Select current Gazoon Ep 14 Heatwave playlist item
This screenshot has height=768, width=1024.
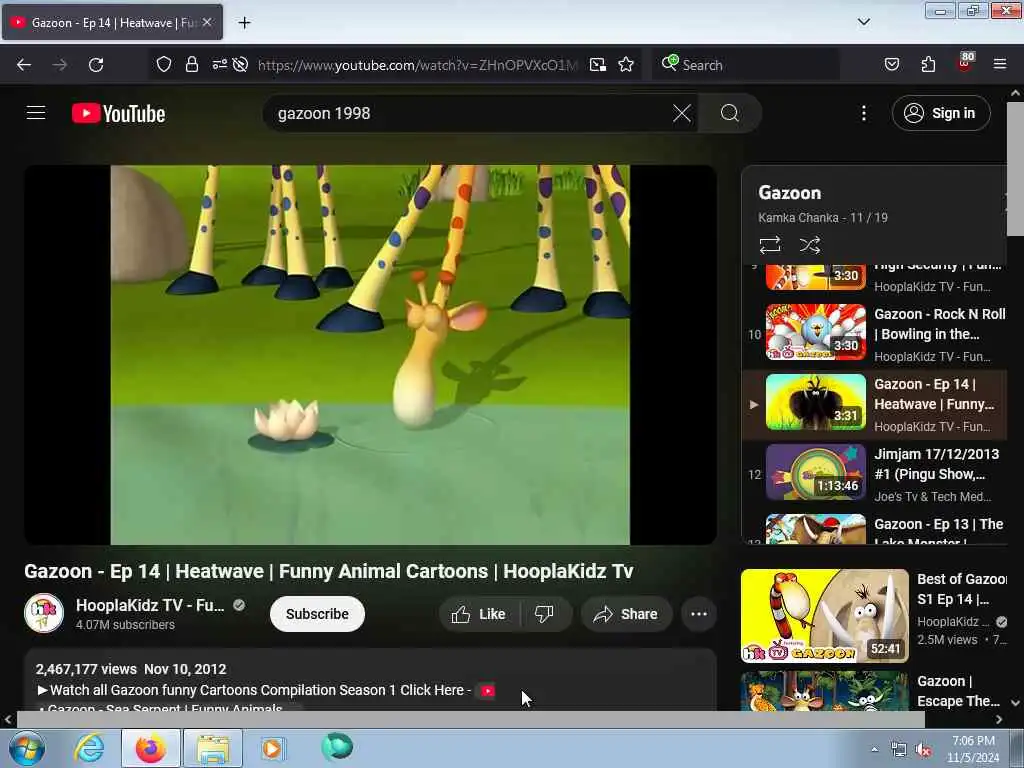point(875,404)
